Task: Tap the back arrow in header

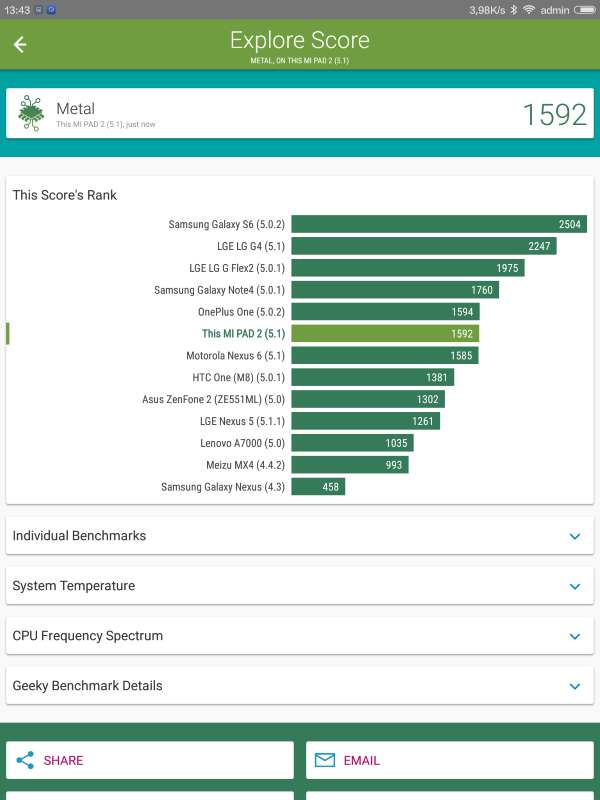Action: click(x=20, y=45)
